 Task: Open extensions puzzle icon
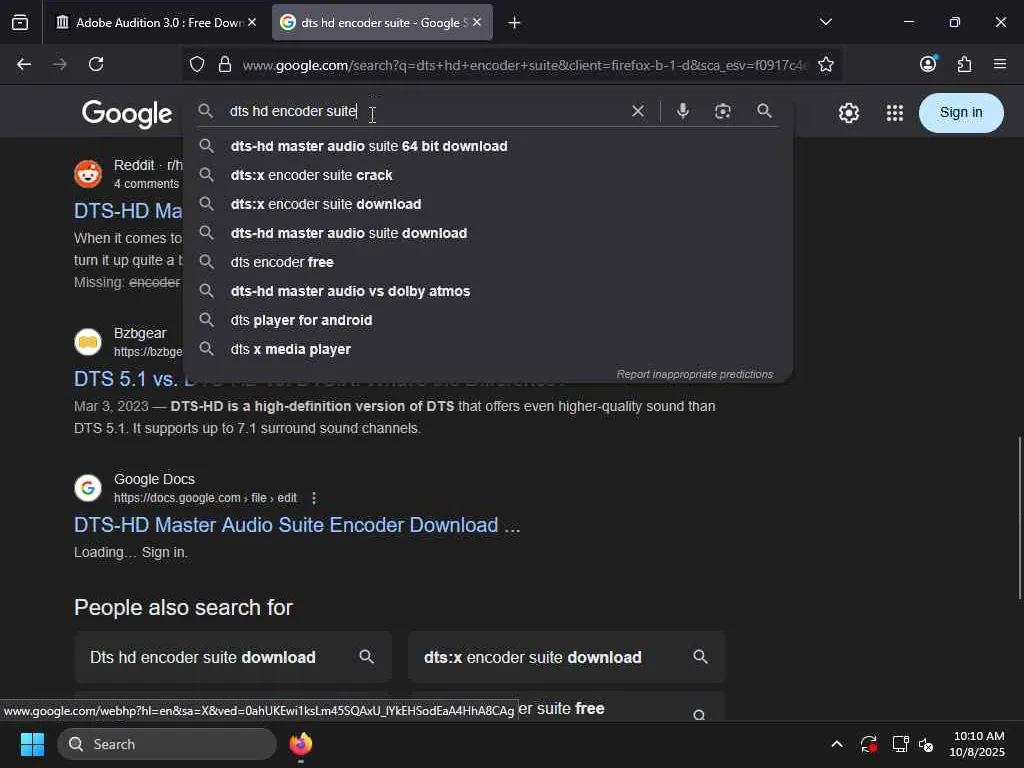coord(964,64)
